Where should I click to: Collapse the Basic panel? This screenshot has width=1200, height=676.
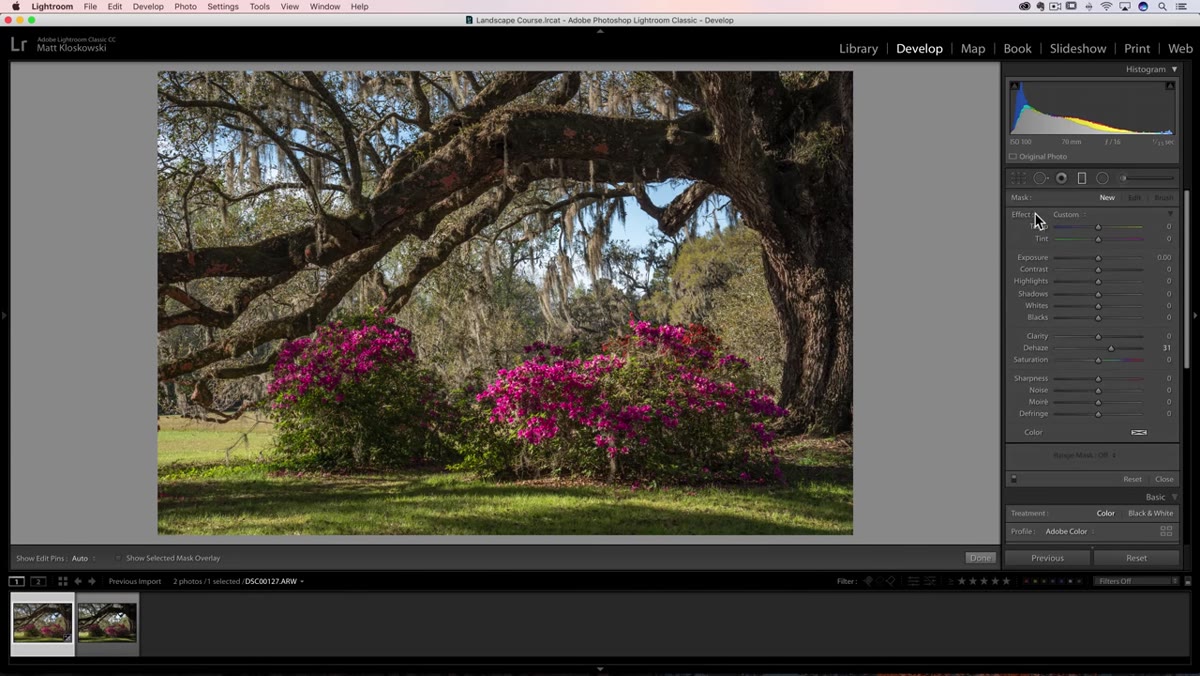1174,497
